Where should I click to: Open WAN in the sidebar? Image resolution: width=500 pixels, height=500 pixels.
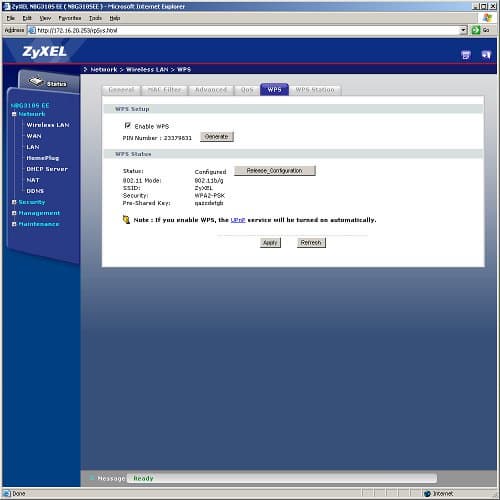click(34, 136)
